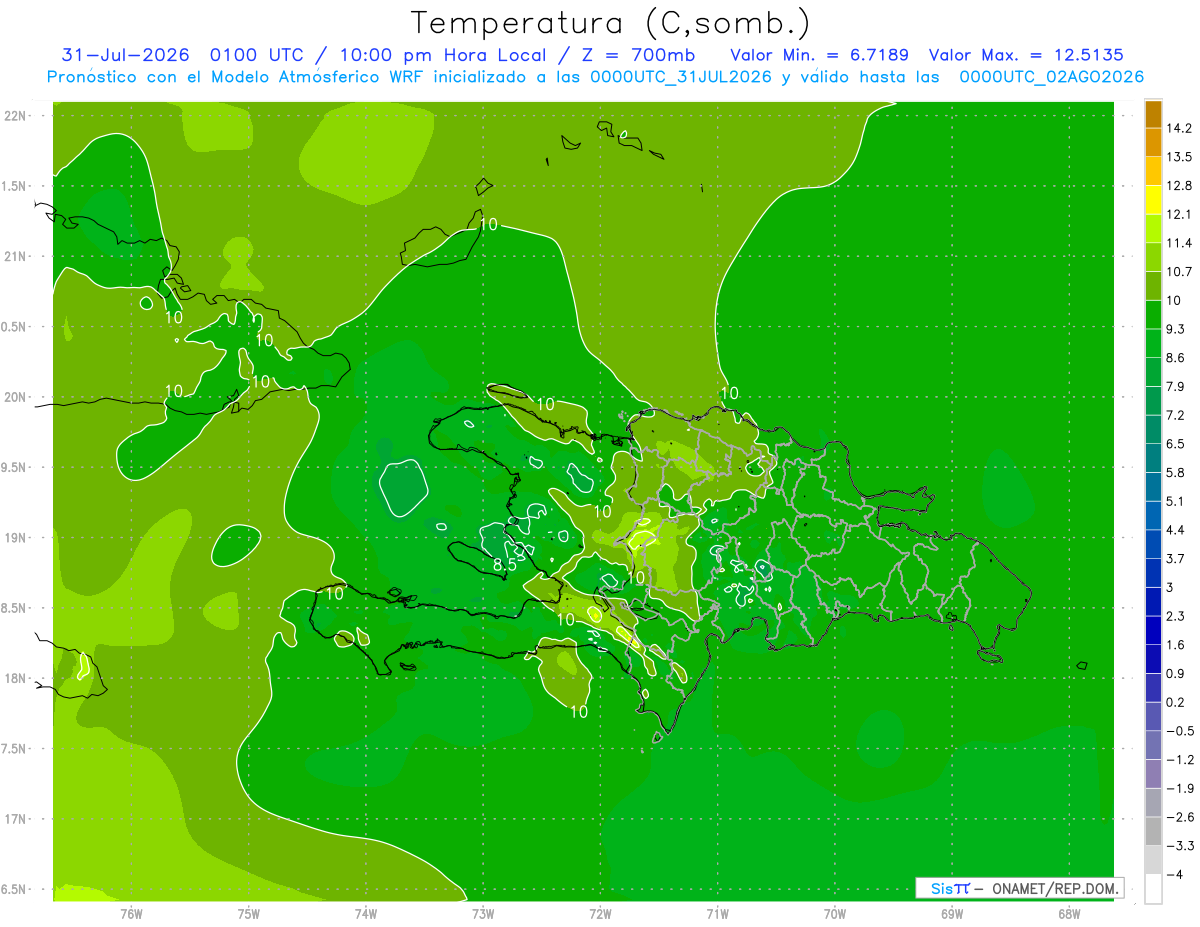Click the colorbar value '-3.3'

(x=1179, y=845)
